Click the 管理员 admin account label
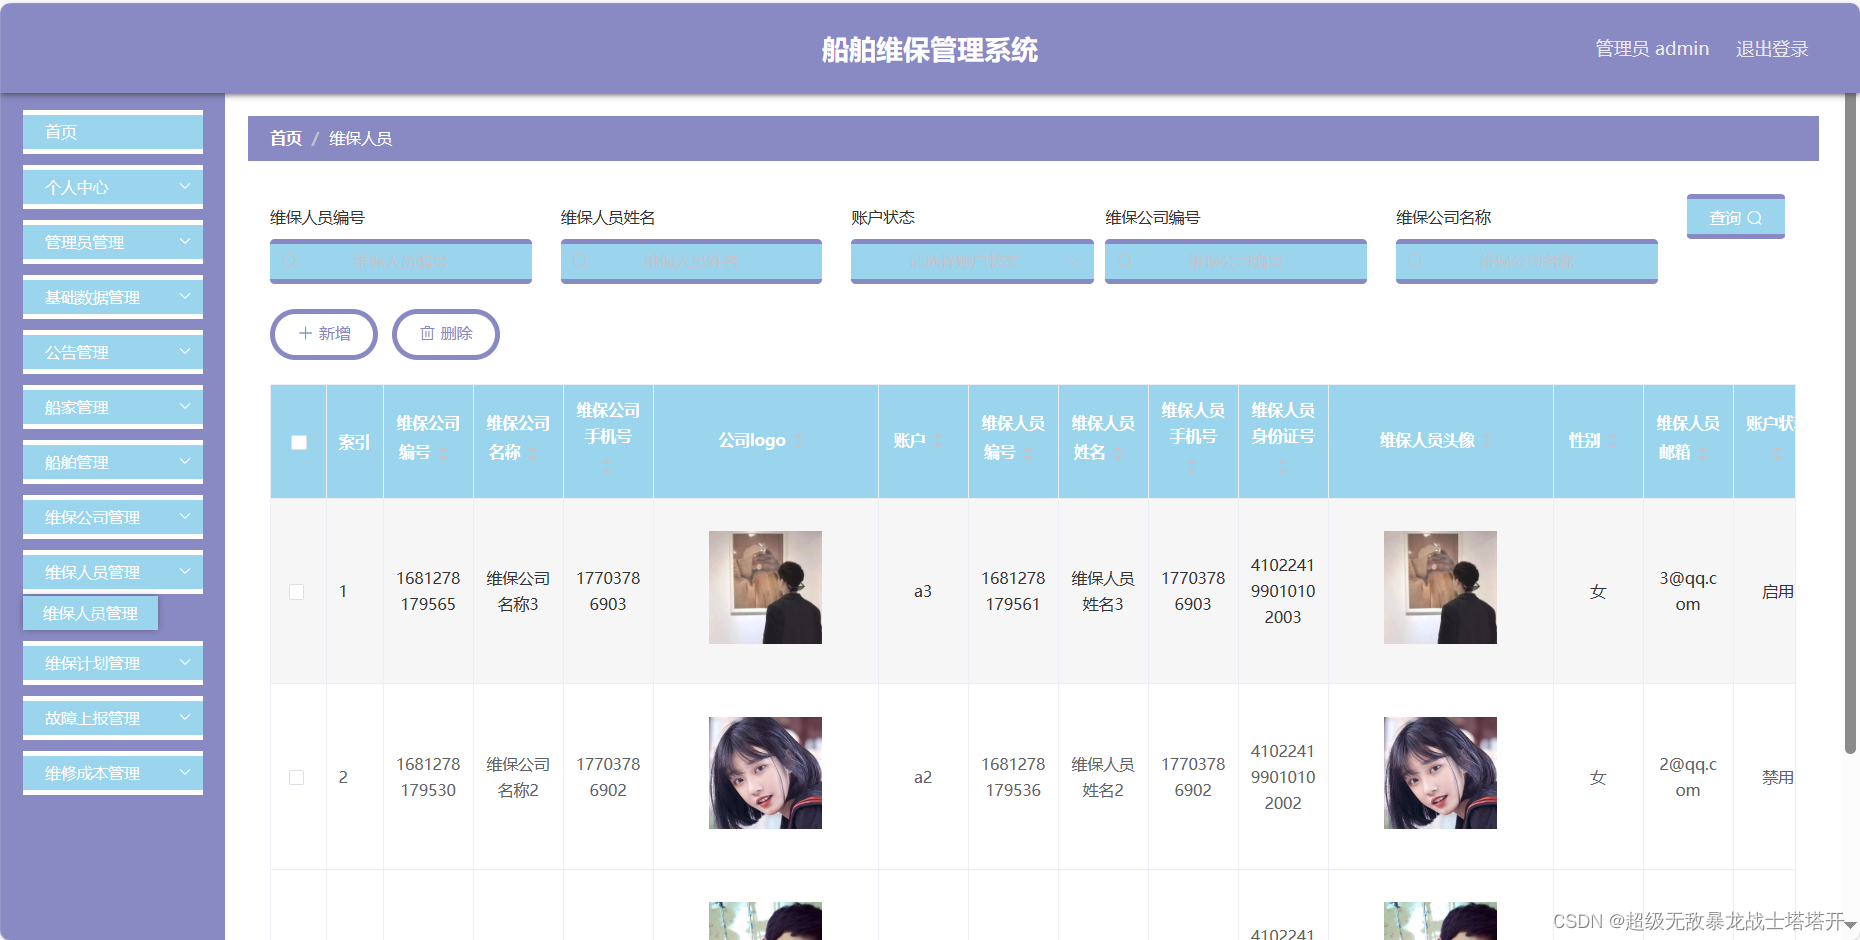 click(x=1652, y=49)
